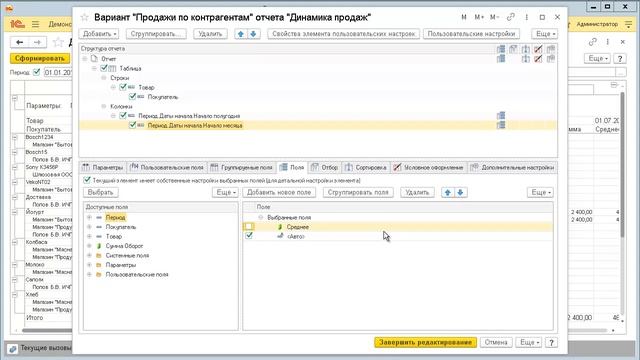The width and height of the screenshot is (640, 360).
Task: Collapse the Выбранные поля node
Action: (x=261, y=218)
